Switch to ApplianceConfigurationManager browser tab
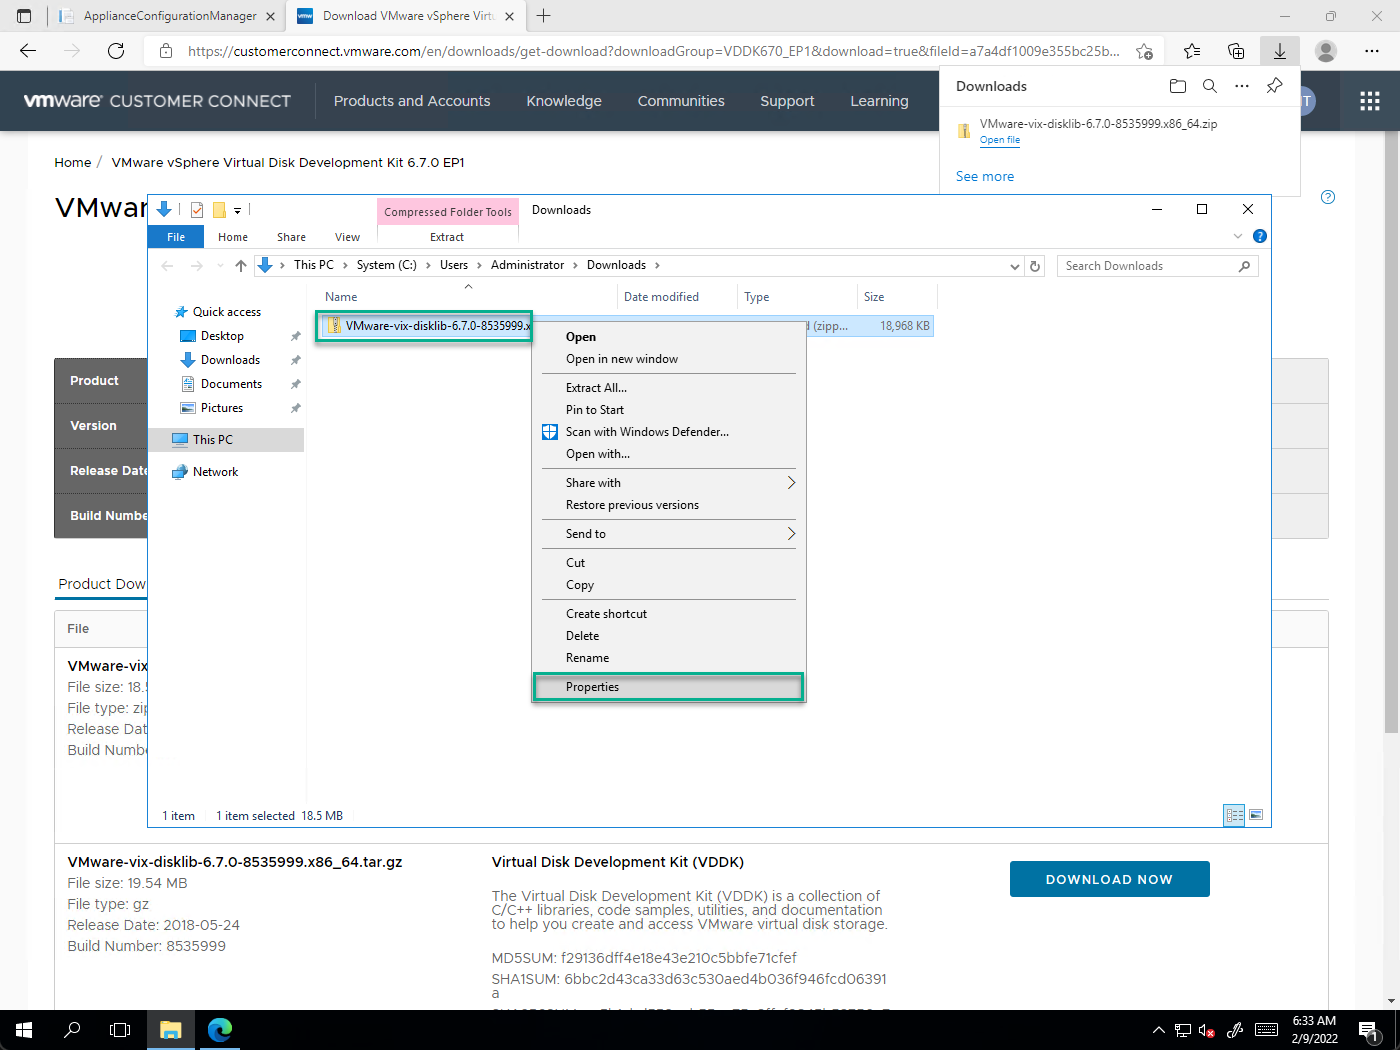This screenshot has width=1400, height=1050. coord(166,16)
